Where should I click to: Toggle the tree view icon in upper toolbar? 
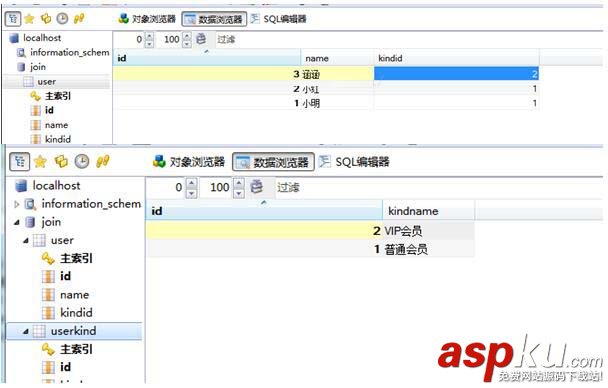[x=13, y=18]
